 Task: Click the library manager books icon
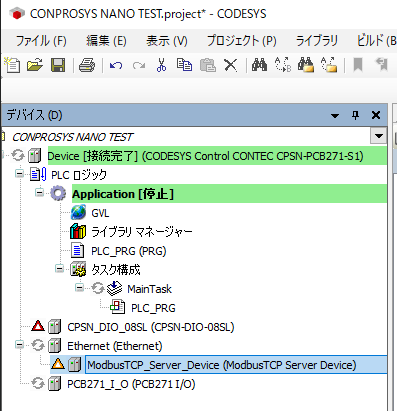coord(78,231)
